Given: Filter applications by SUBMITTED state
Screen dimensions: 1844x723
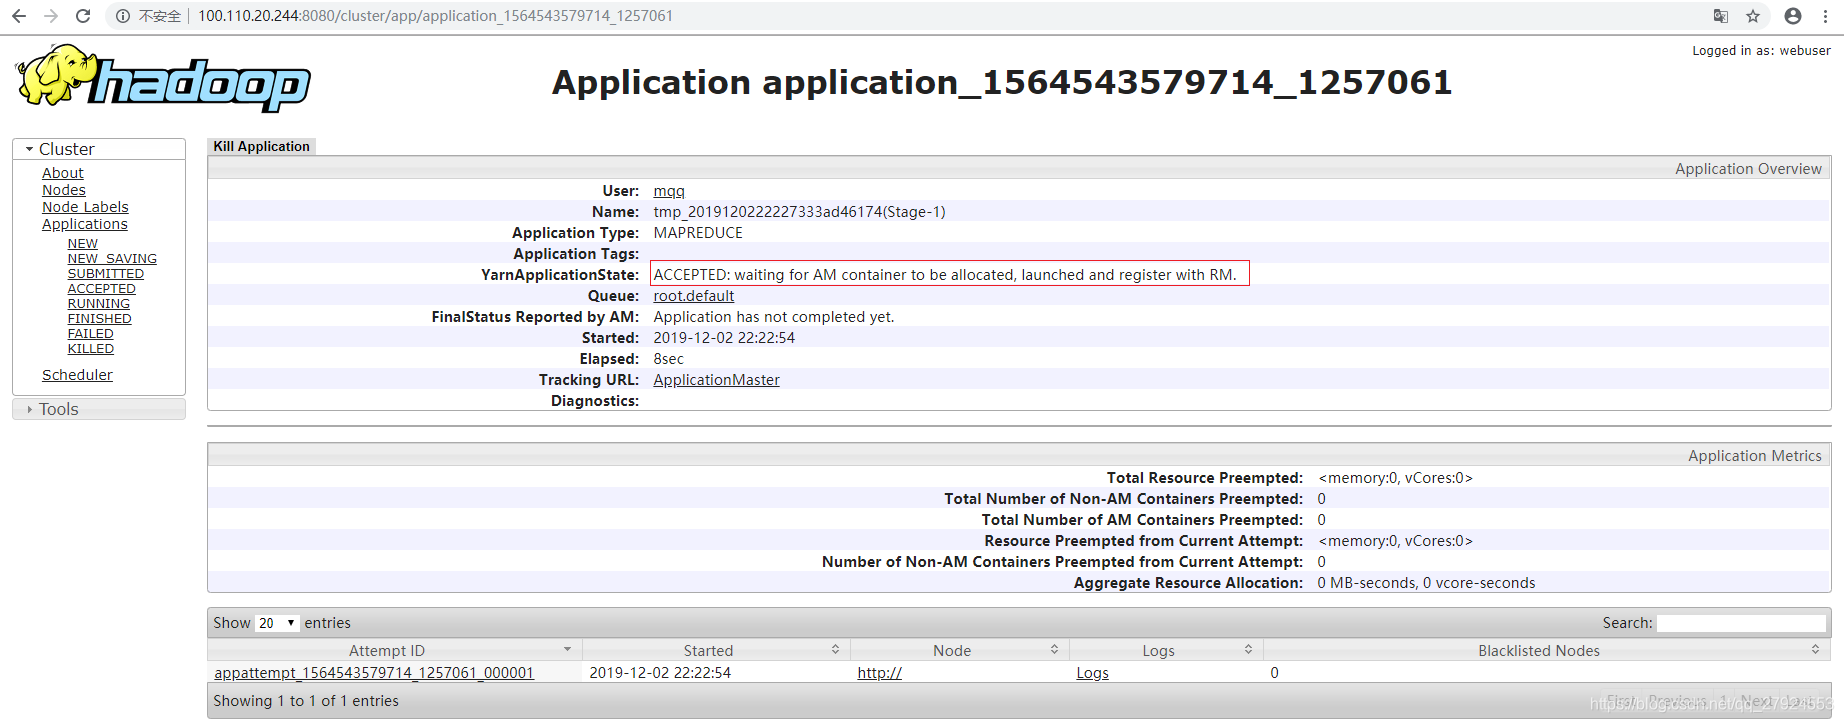Looking at the screenshot, I should coord(105,274).
